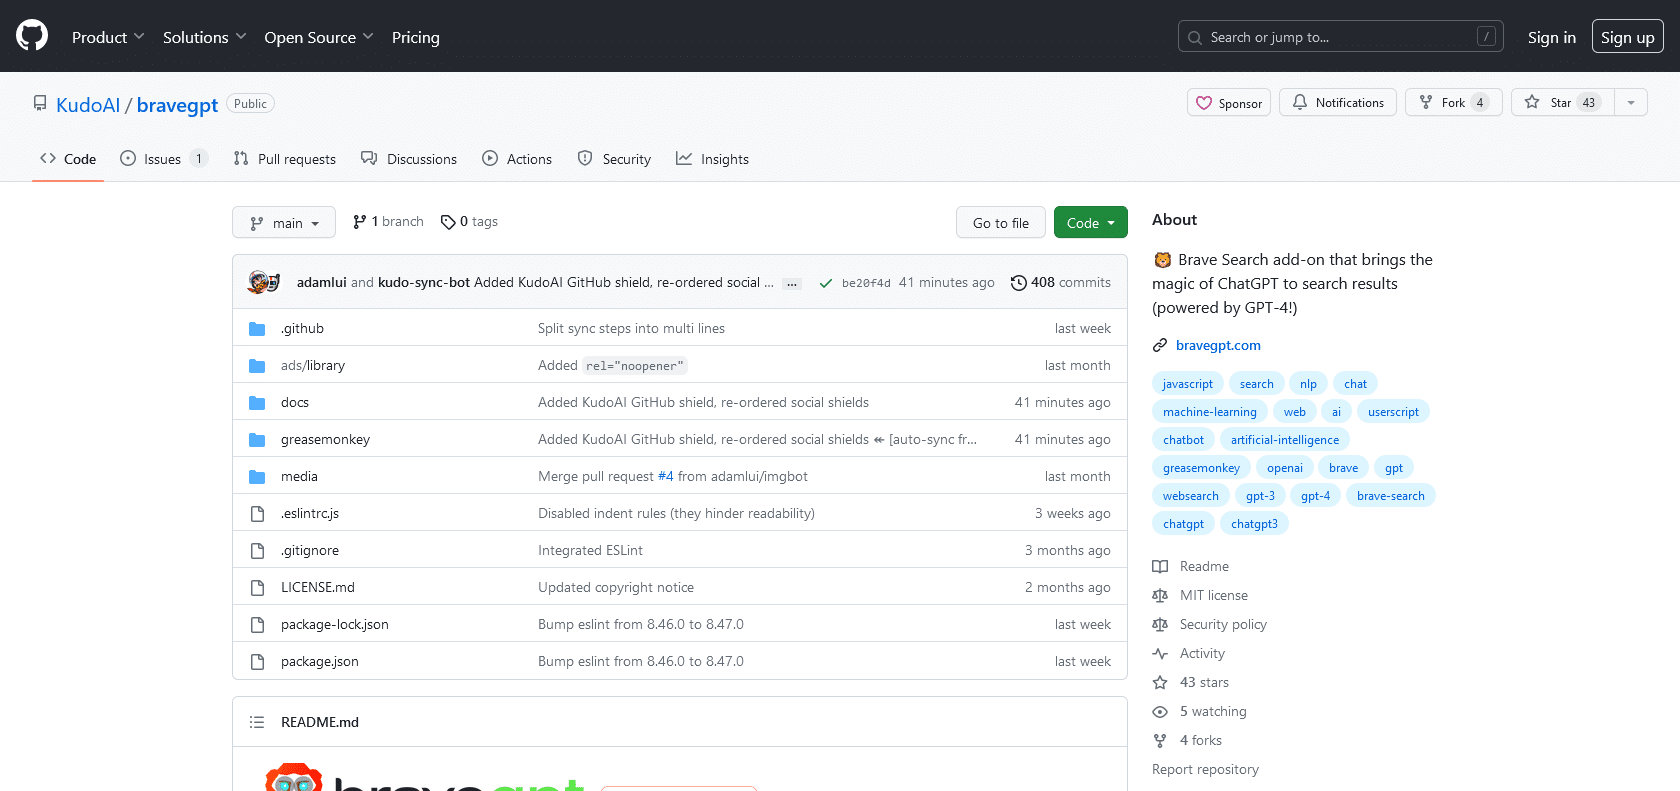Image resolution: width=1680 pixels, height=791 pixels.
Task: Open the Security tab
Action: [614, 159]
